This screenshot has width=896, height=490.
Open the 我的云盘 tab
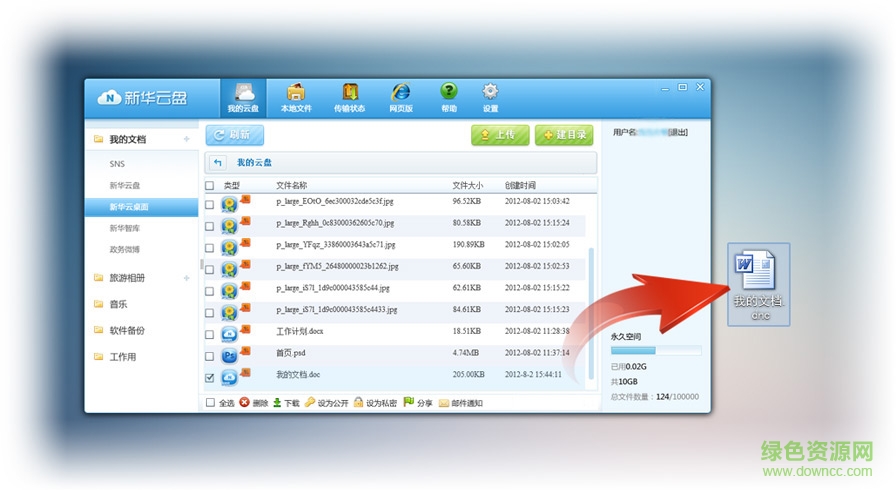point(243,98)
